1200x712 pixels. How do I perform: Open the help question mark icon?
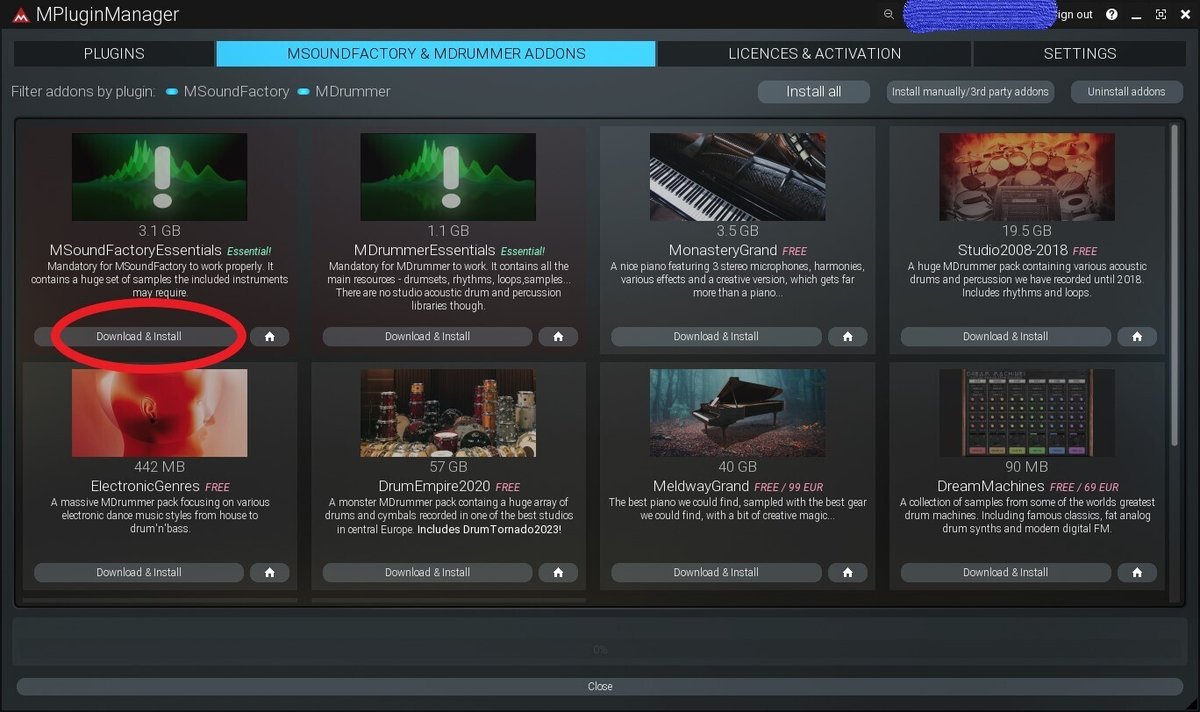coord(1112,15)
